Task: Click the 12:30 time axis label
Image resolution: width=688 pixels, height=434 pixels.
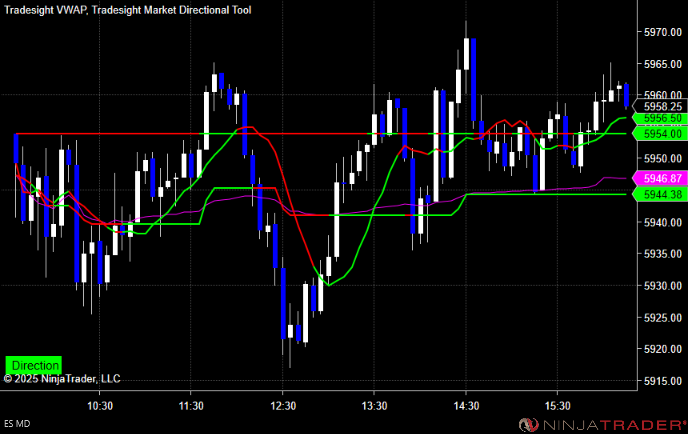Action: [283, 405]
